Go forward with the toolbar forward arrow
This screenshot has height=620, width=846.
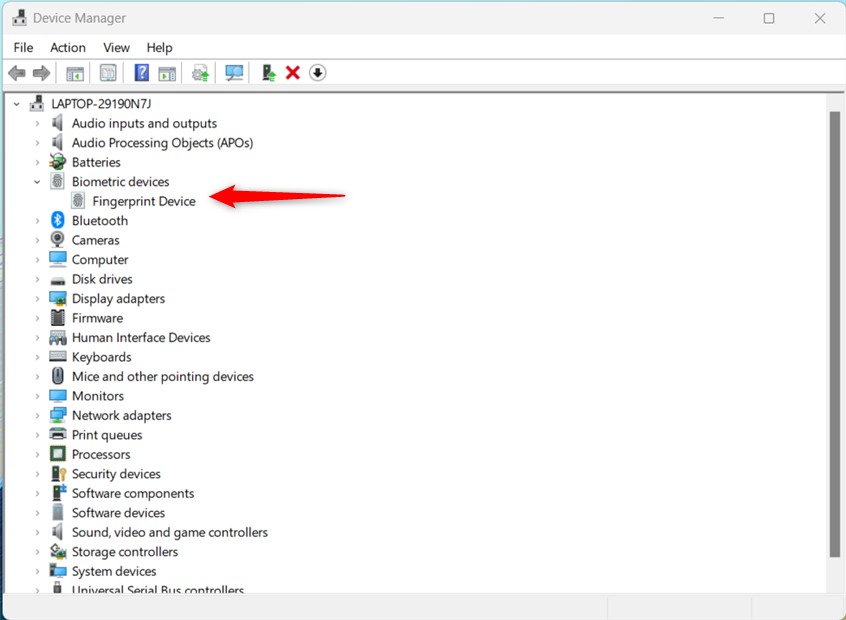(42, 73)
